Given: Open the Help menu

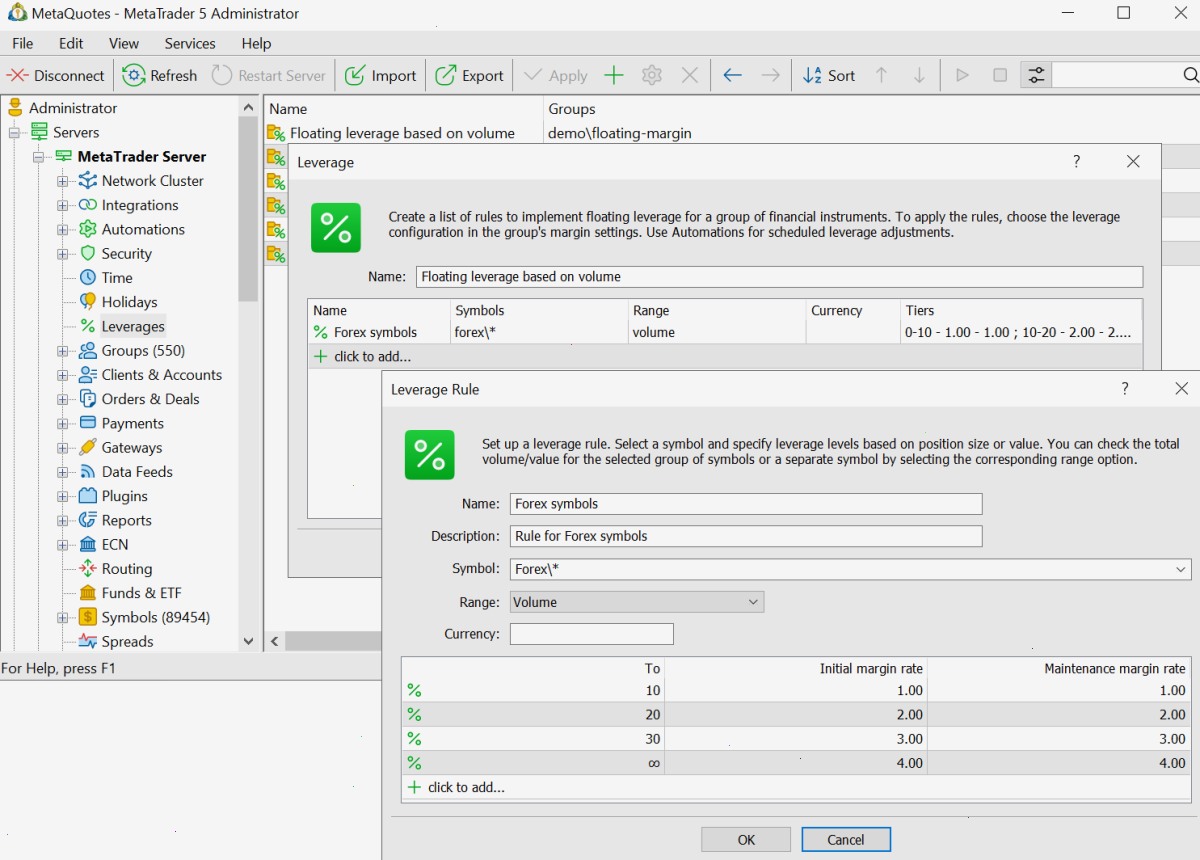Looking at the screenshot, I should [x=256, y=44].
